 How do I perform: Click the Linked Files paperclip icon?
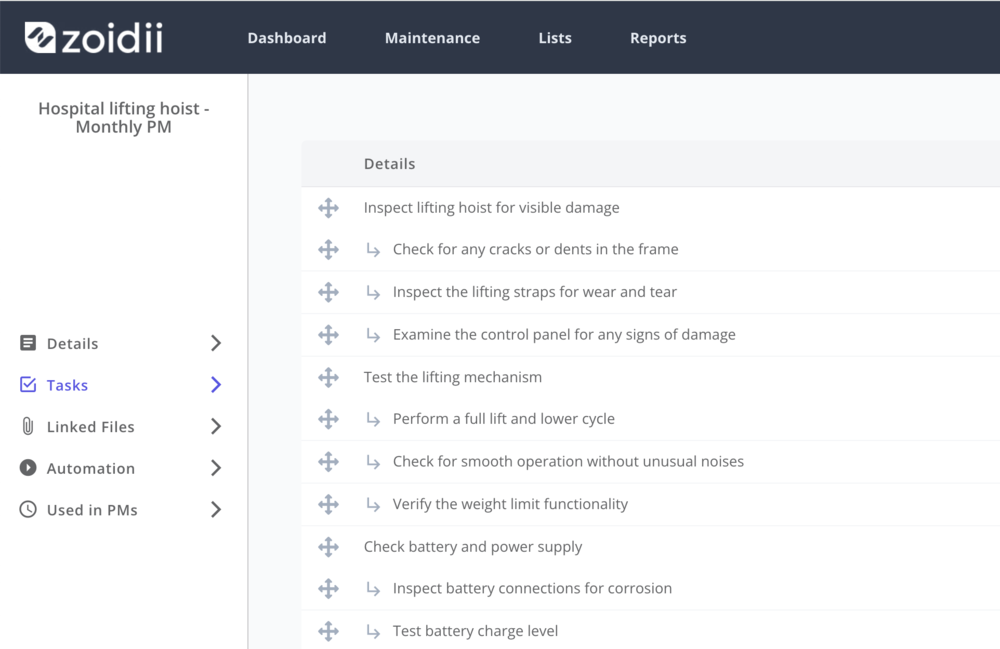27,426
